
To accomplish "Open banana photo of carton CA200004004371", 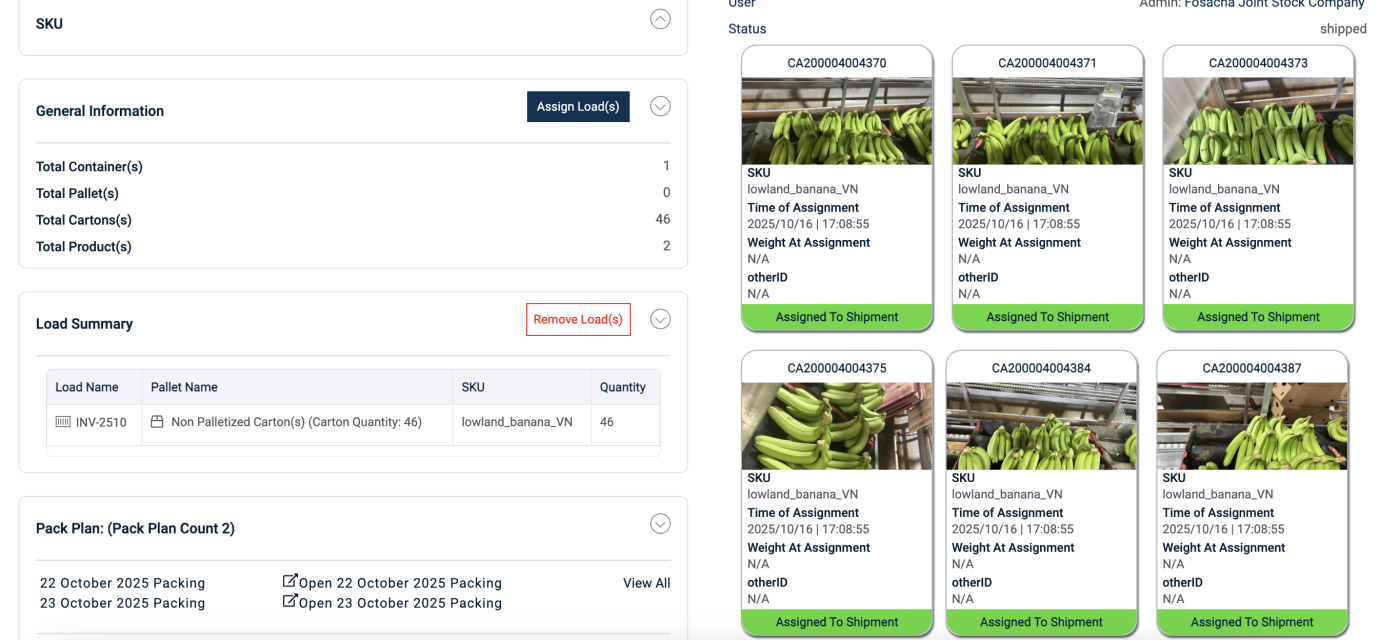I will [1047, 121].
